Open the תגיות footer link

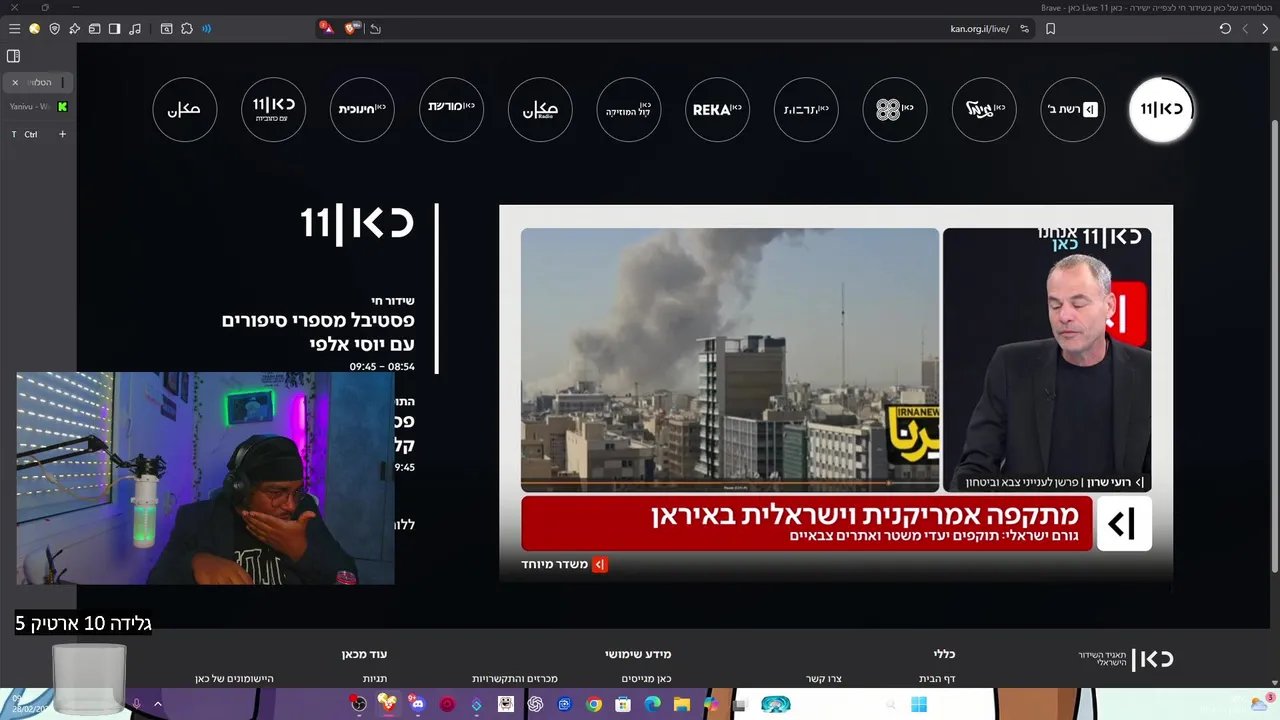pos(375,679)
